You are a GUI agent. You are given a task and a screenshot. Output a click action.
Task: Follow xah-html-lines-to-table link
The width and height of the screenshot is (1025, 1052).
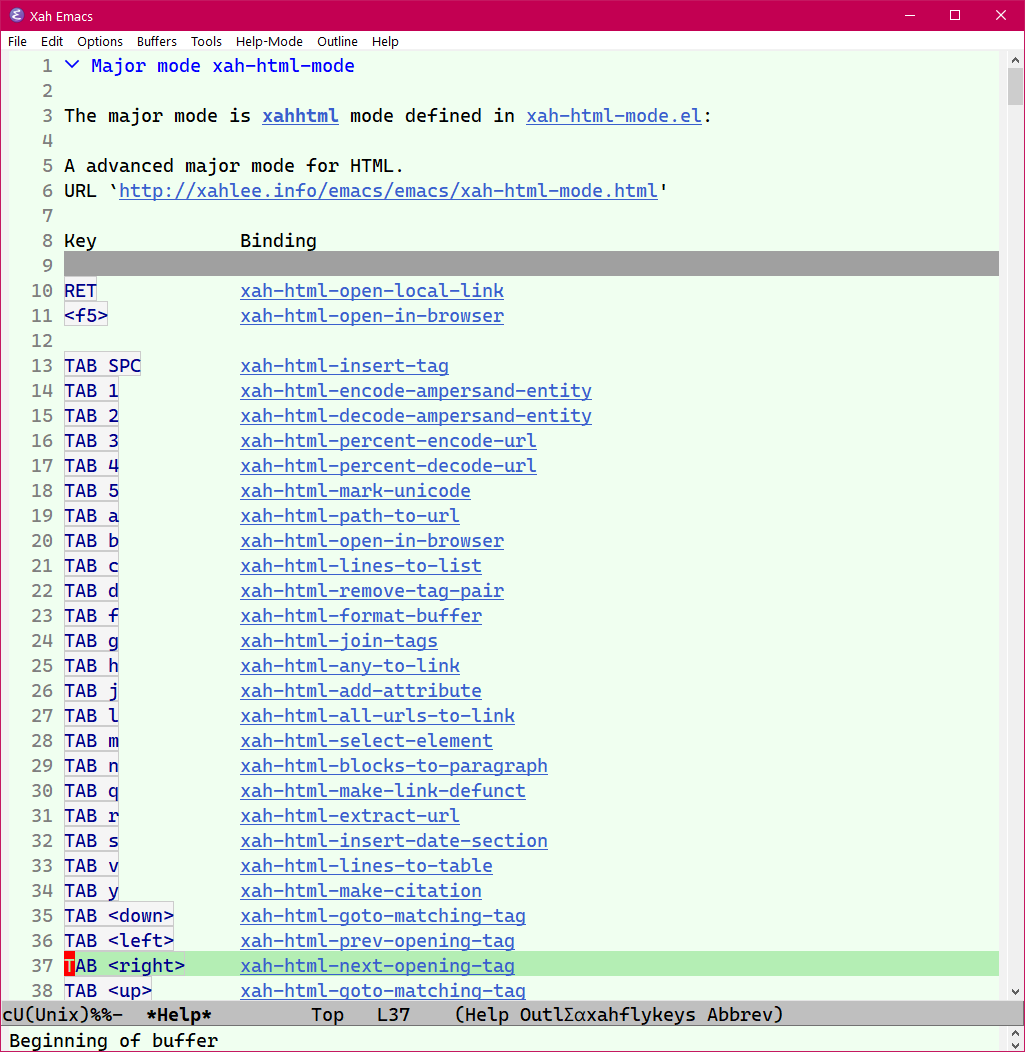coord(366,866)
